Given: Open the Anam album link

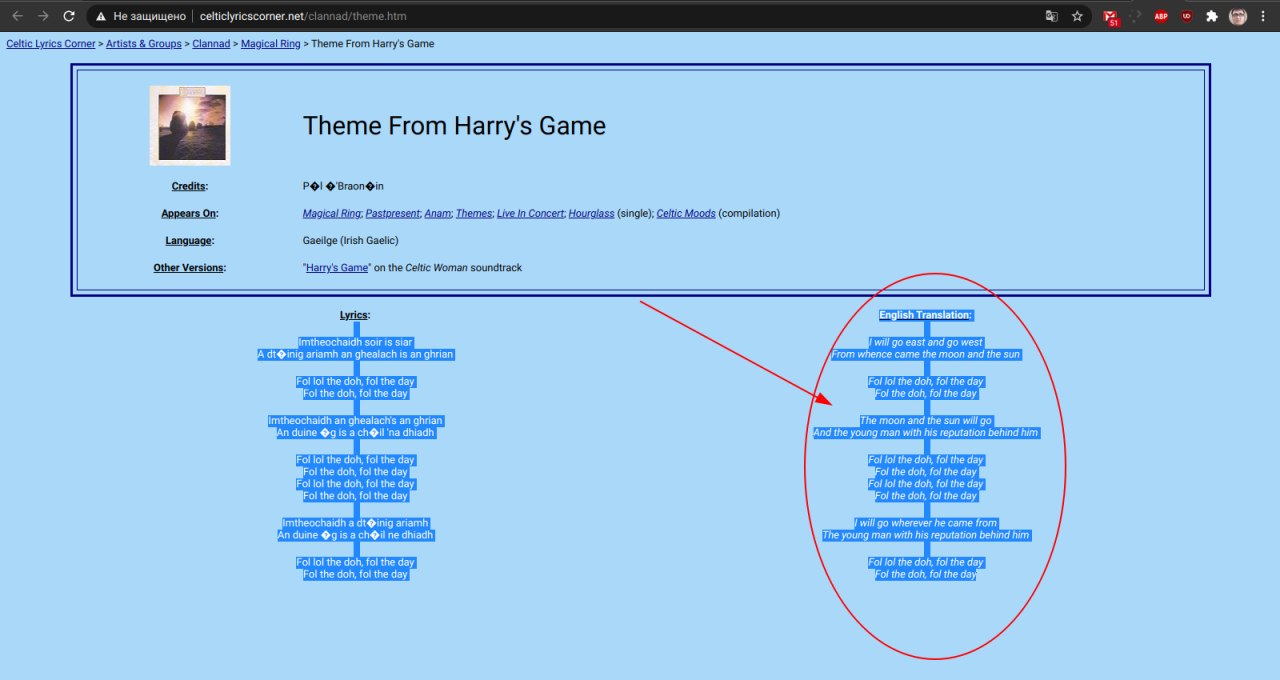Looking at the screenshot, I should (x=437, y=213).
